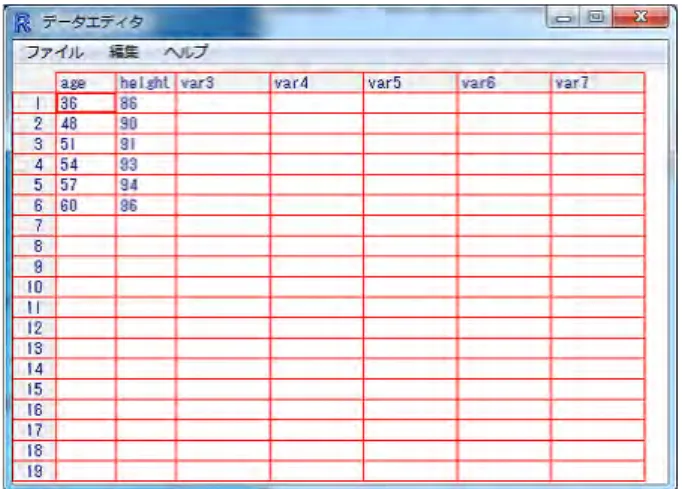Image resolution: width=682 pixels, height=489 pixels.
Task: Select age cell containing 51
Action: coord(86,144)
